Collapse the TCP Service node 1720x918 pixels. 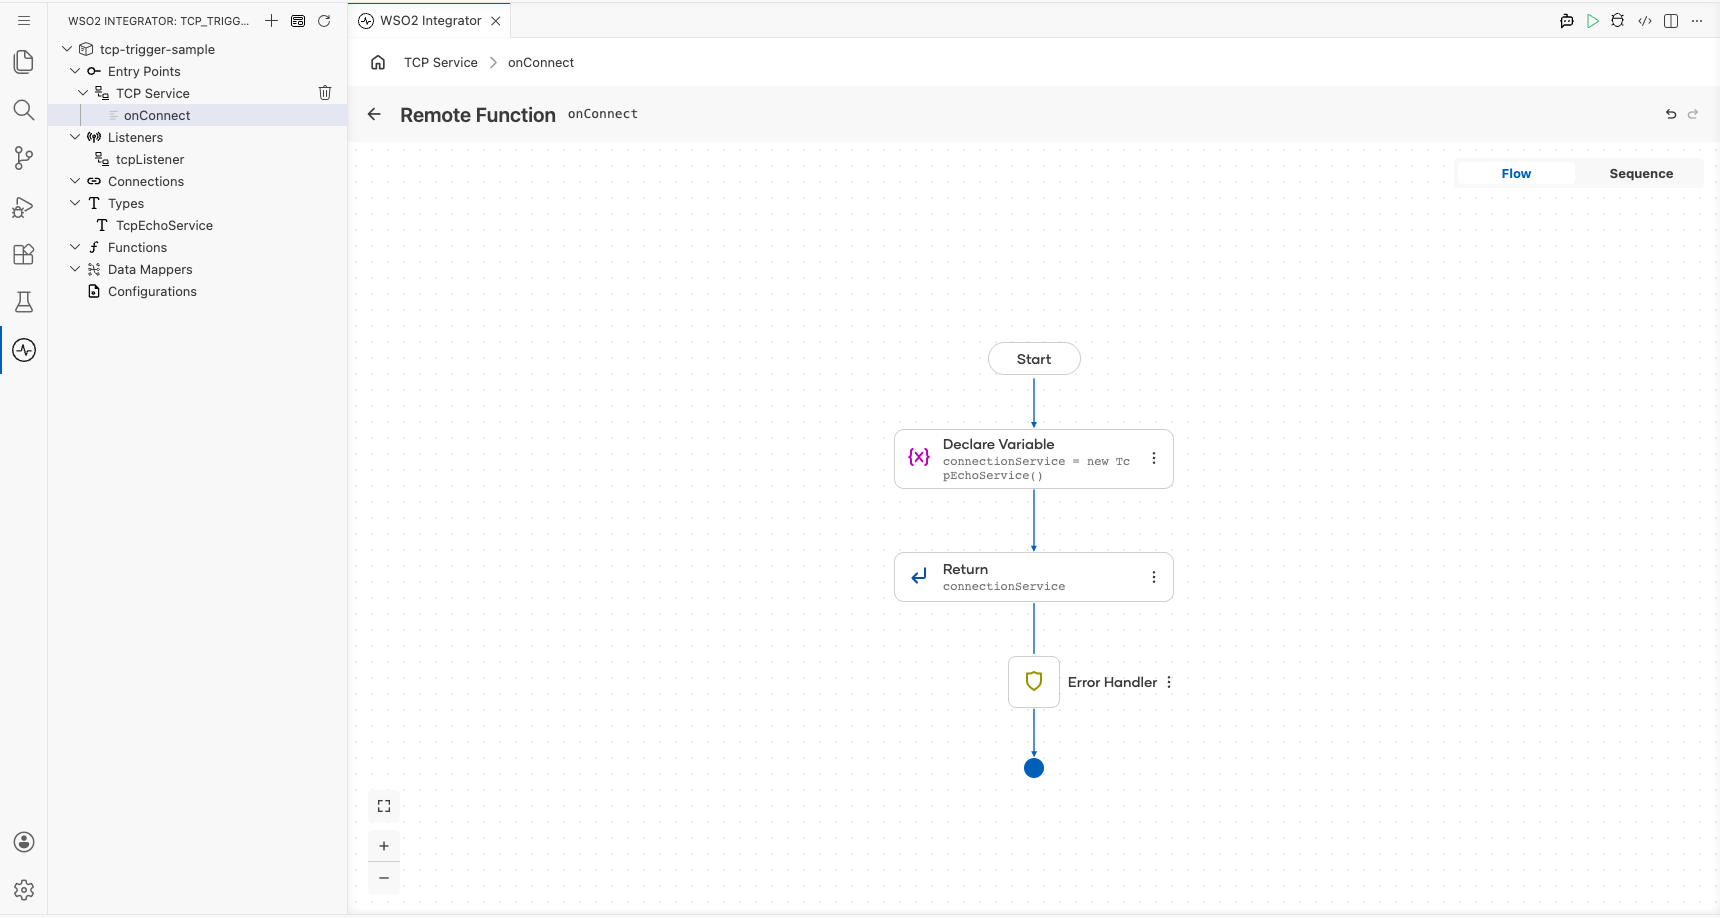tap(83, 93)
